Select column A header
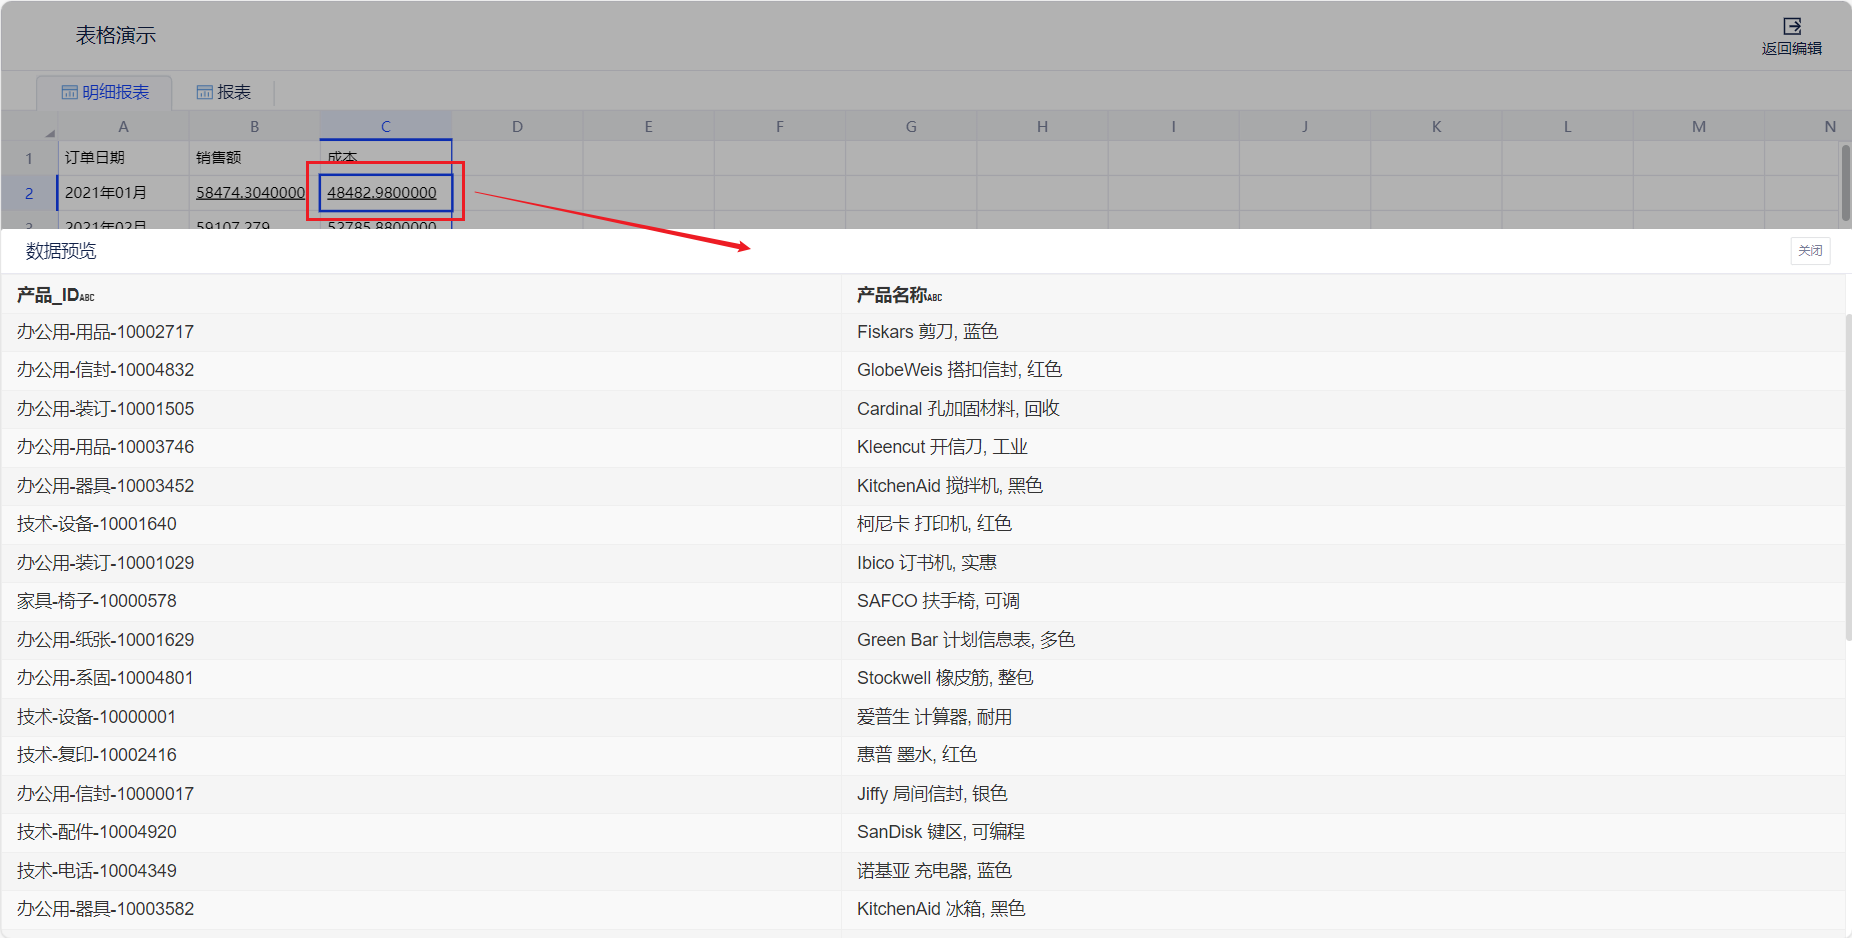 tap(123, 127)
